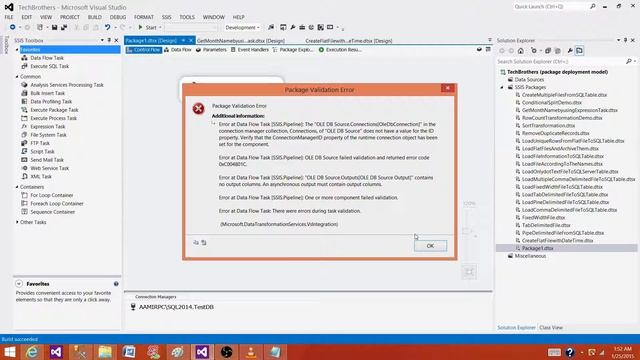Switch to the Class View tab
This screenshot has height=360, width=640.
(x=551, y=328)
